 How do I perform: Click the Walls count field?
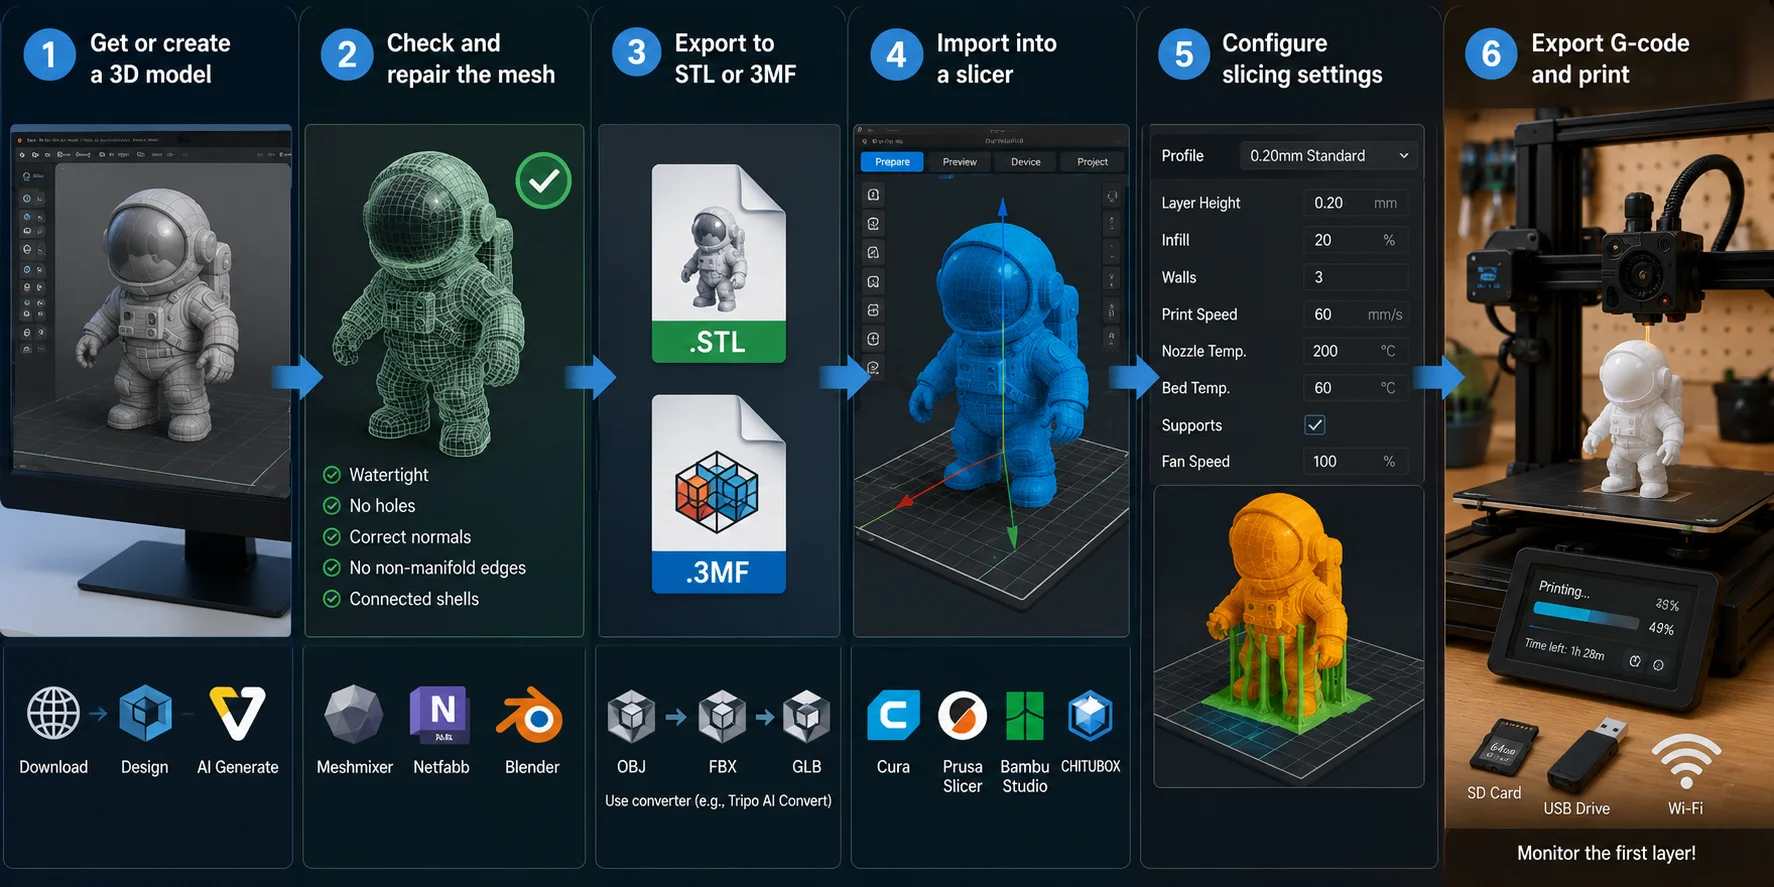1356,277
